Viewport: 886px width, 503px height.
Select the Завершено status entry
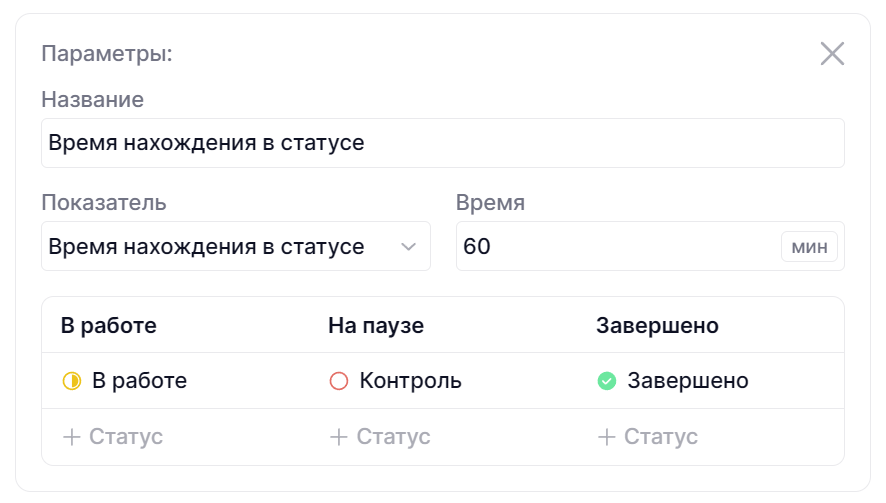687,381
